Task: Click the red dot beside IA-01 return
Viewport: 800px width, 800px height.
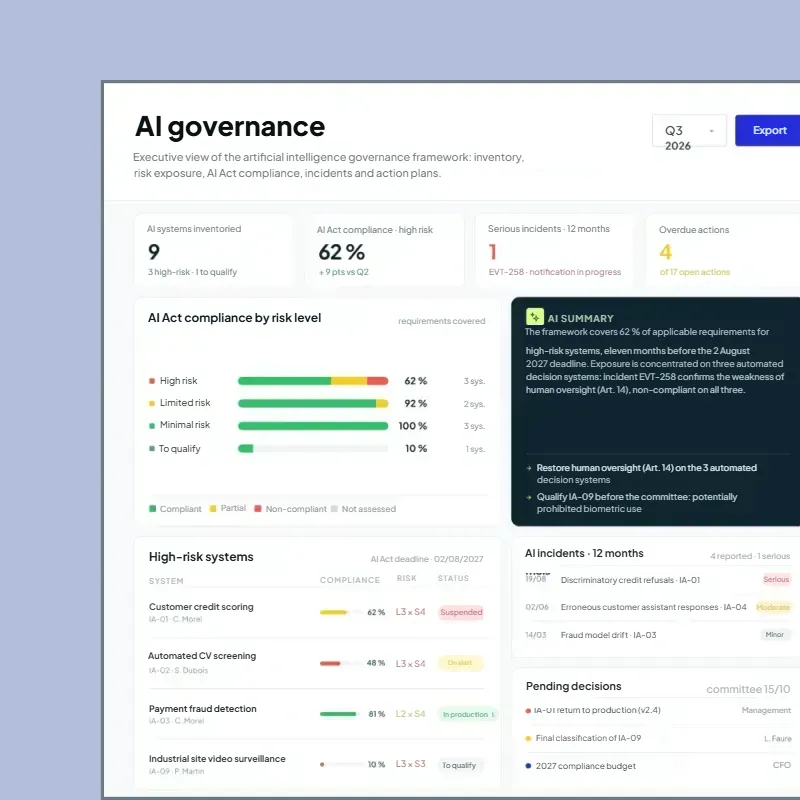Action: [528, 711]
